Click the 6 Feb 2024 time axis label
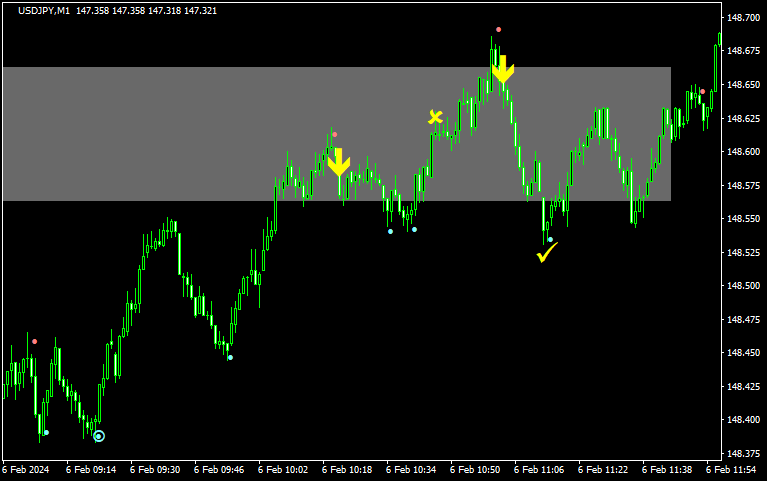Viewport: 767px width, 481px height. click(x=26, y=469)
